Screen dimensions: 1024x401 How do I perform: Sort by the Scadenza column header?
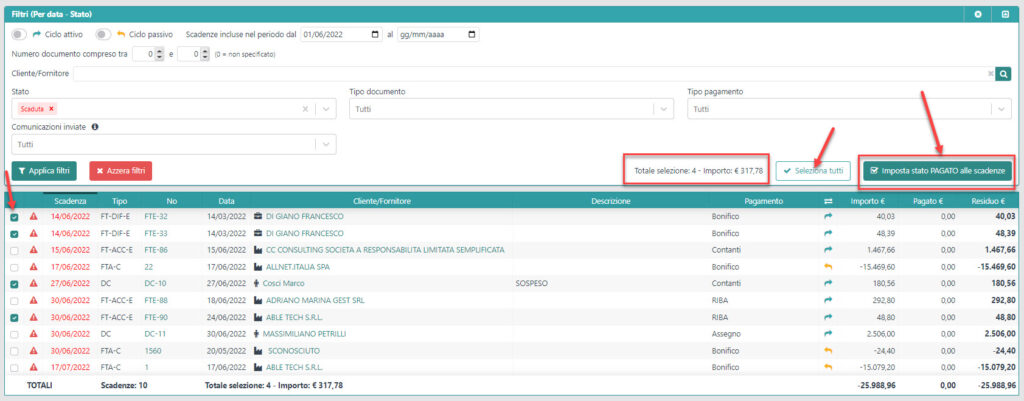click(71, 201)
